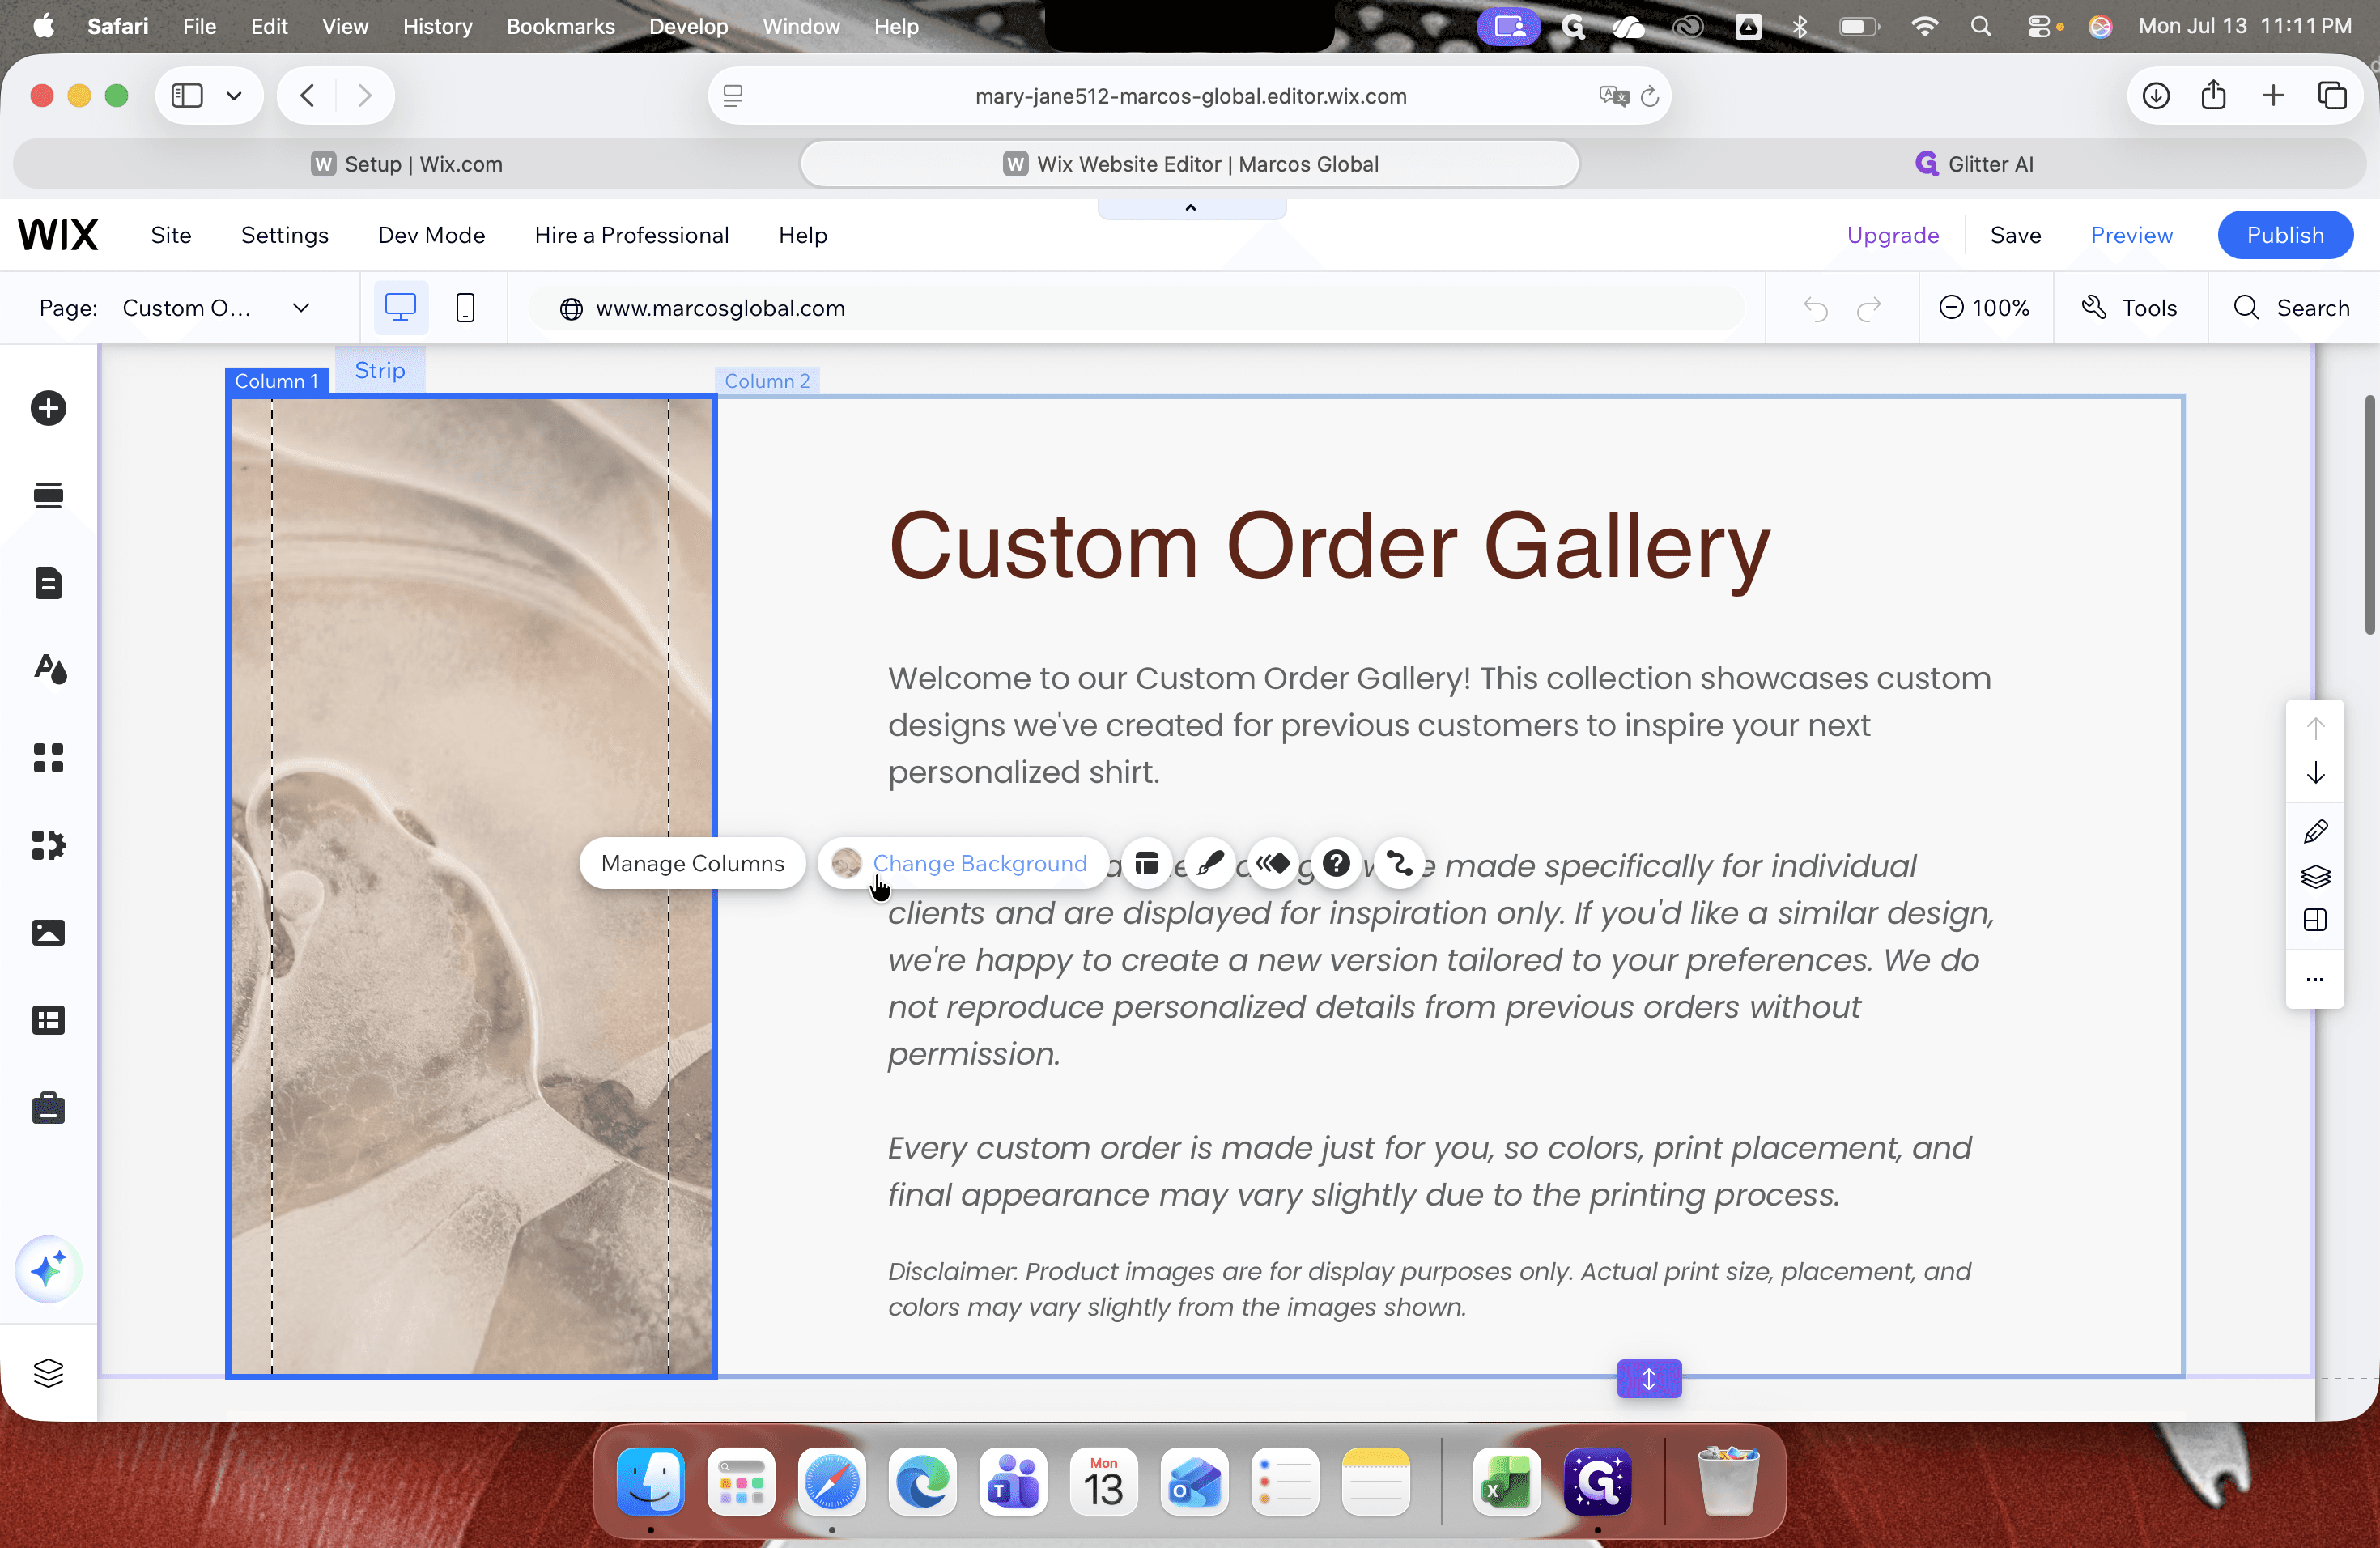
Task: Open the Add Apps grid icon
Action: pos(48,758)
